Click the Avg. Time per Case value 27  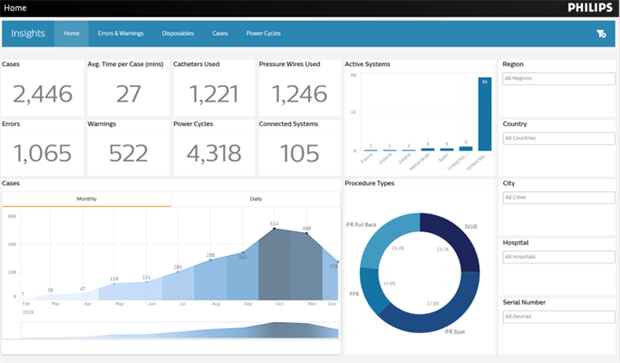click(x=129, y=94)
